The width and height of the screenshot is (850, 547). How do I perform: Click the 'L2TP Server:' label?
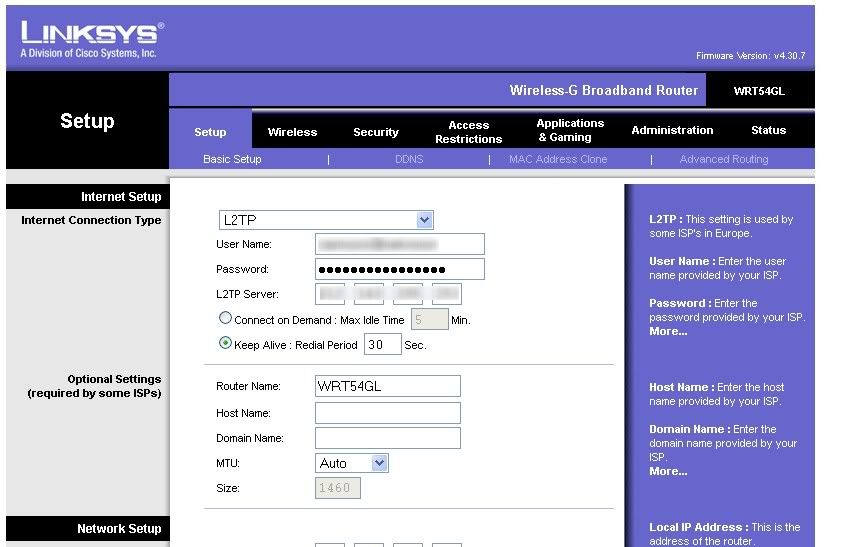[x=247, y=294]
